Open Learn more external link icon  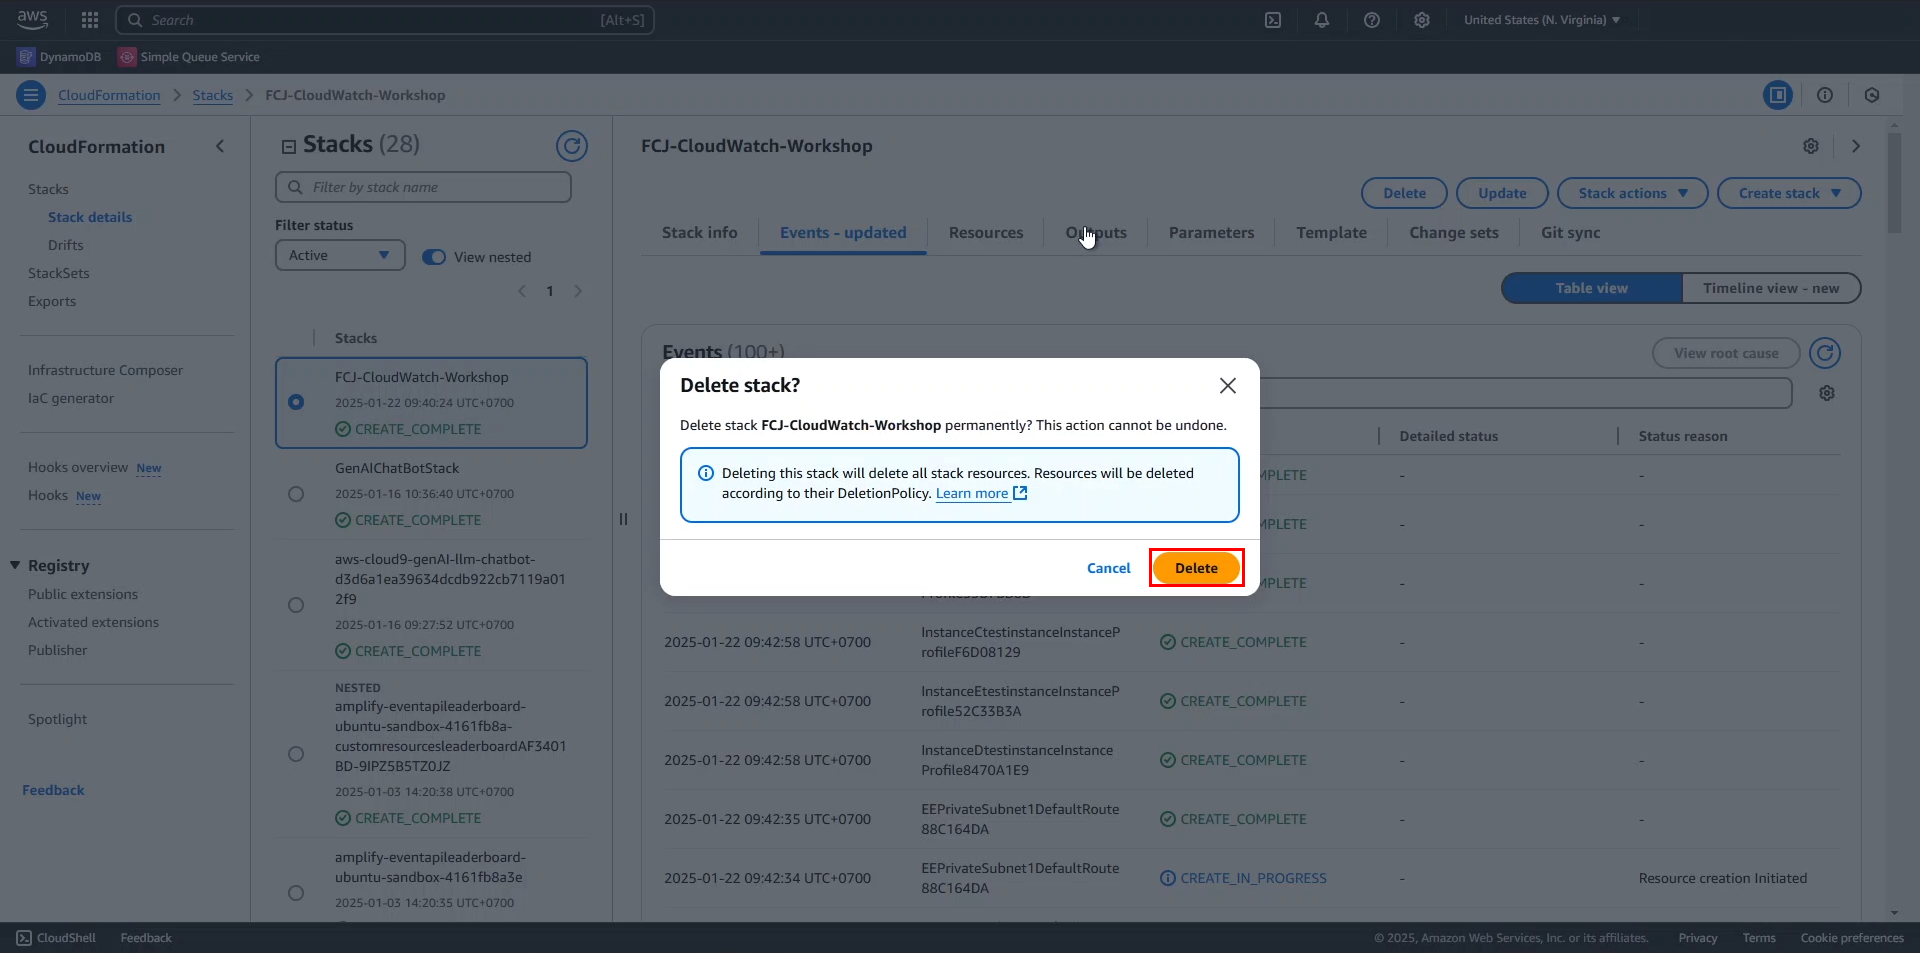tap(1020, 493)
